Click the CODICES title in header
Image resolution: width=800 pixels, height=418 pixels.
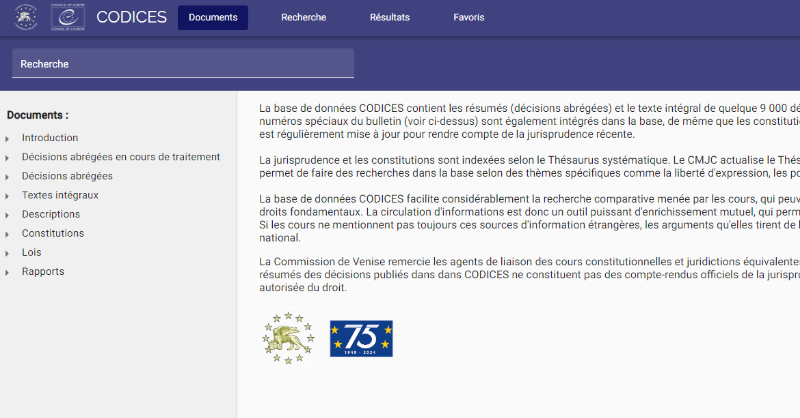[x=131, y=17]
